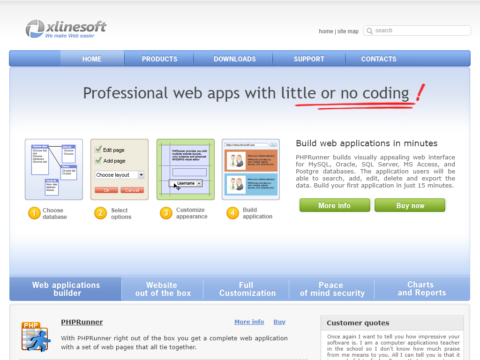Open the PHPRunner title link
The height and width of the screenshot is (360, 480).
(x=82, y=322)
